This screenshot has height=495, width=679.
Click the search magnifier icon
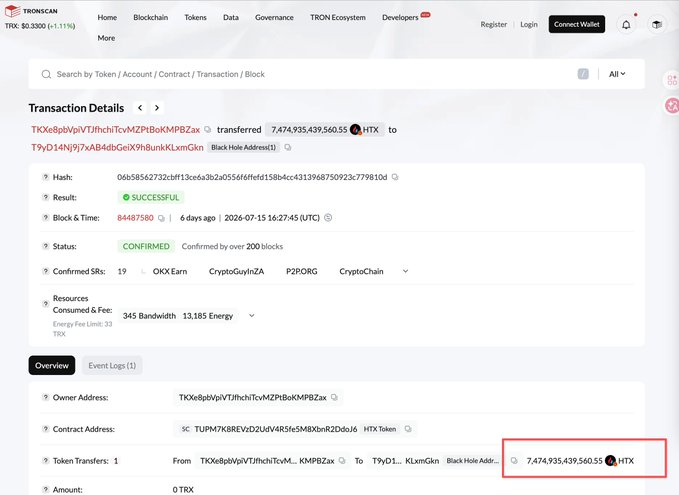point(46,74)
